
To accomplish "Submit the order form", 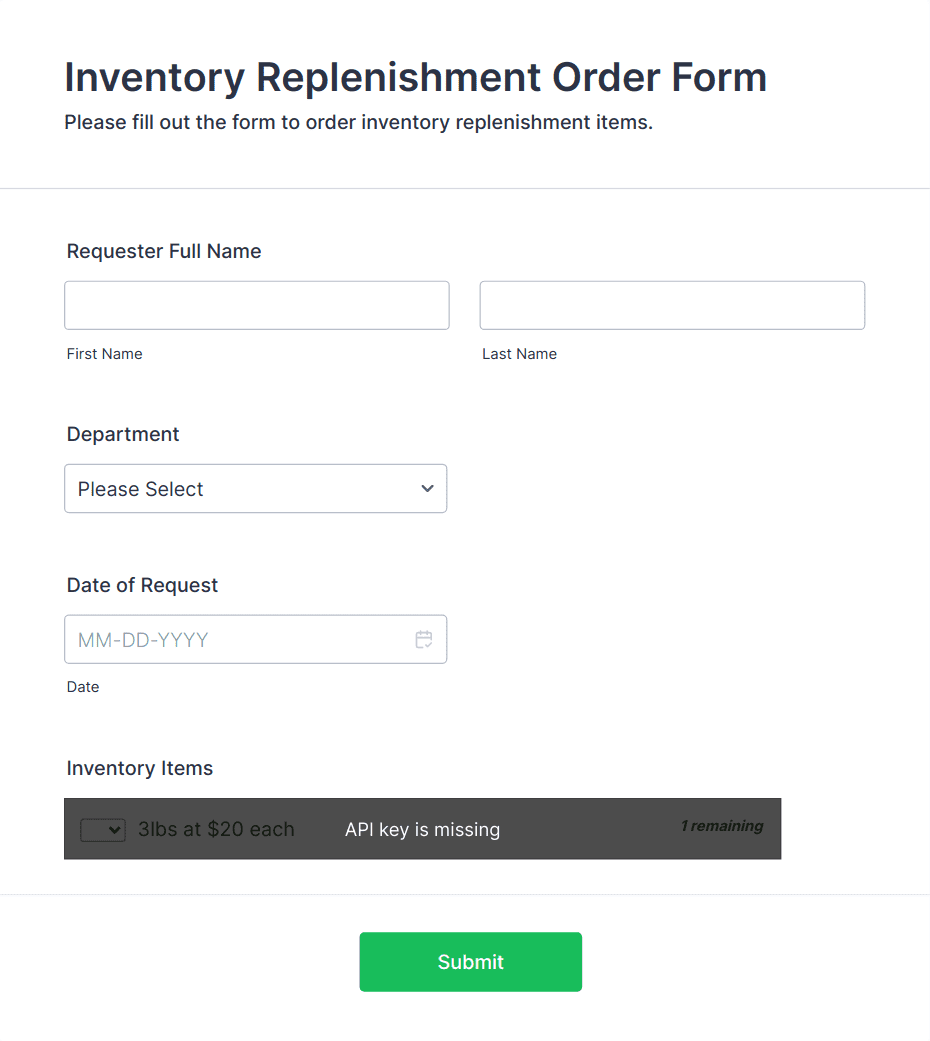I will pyautogui.click(x=471, y=962).
